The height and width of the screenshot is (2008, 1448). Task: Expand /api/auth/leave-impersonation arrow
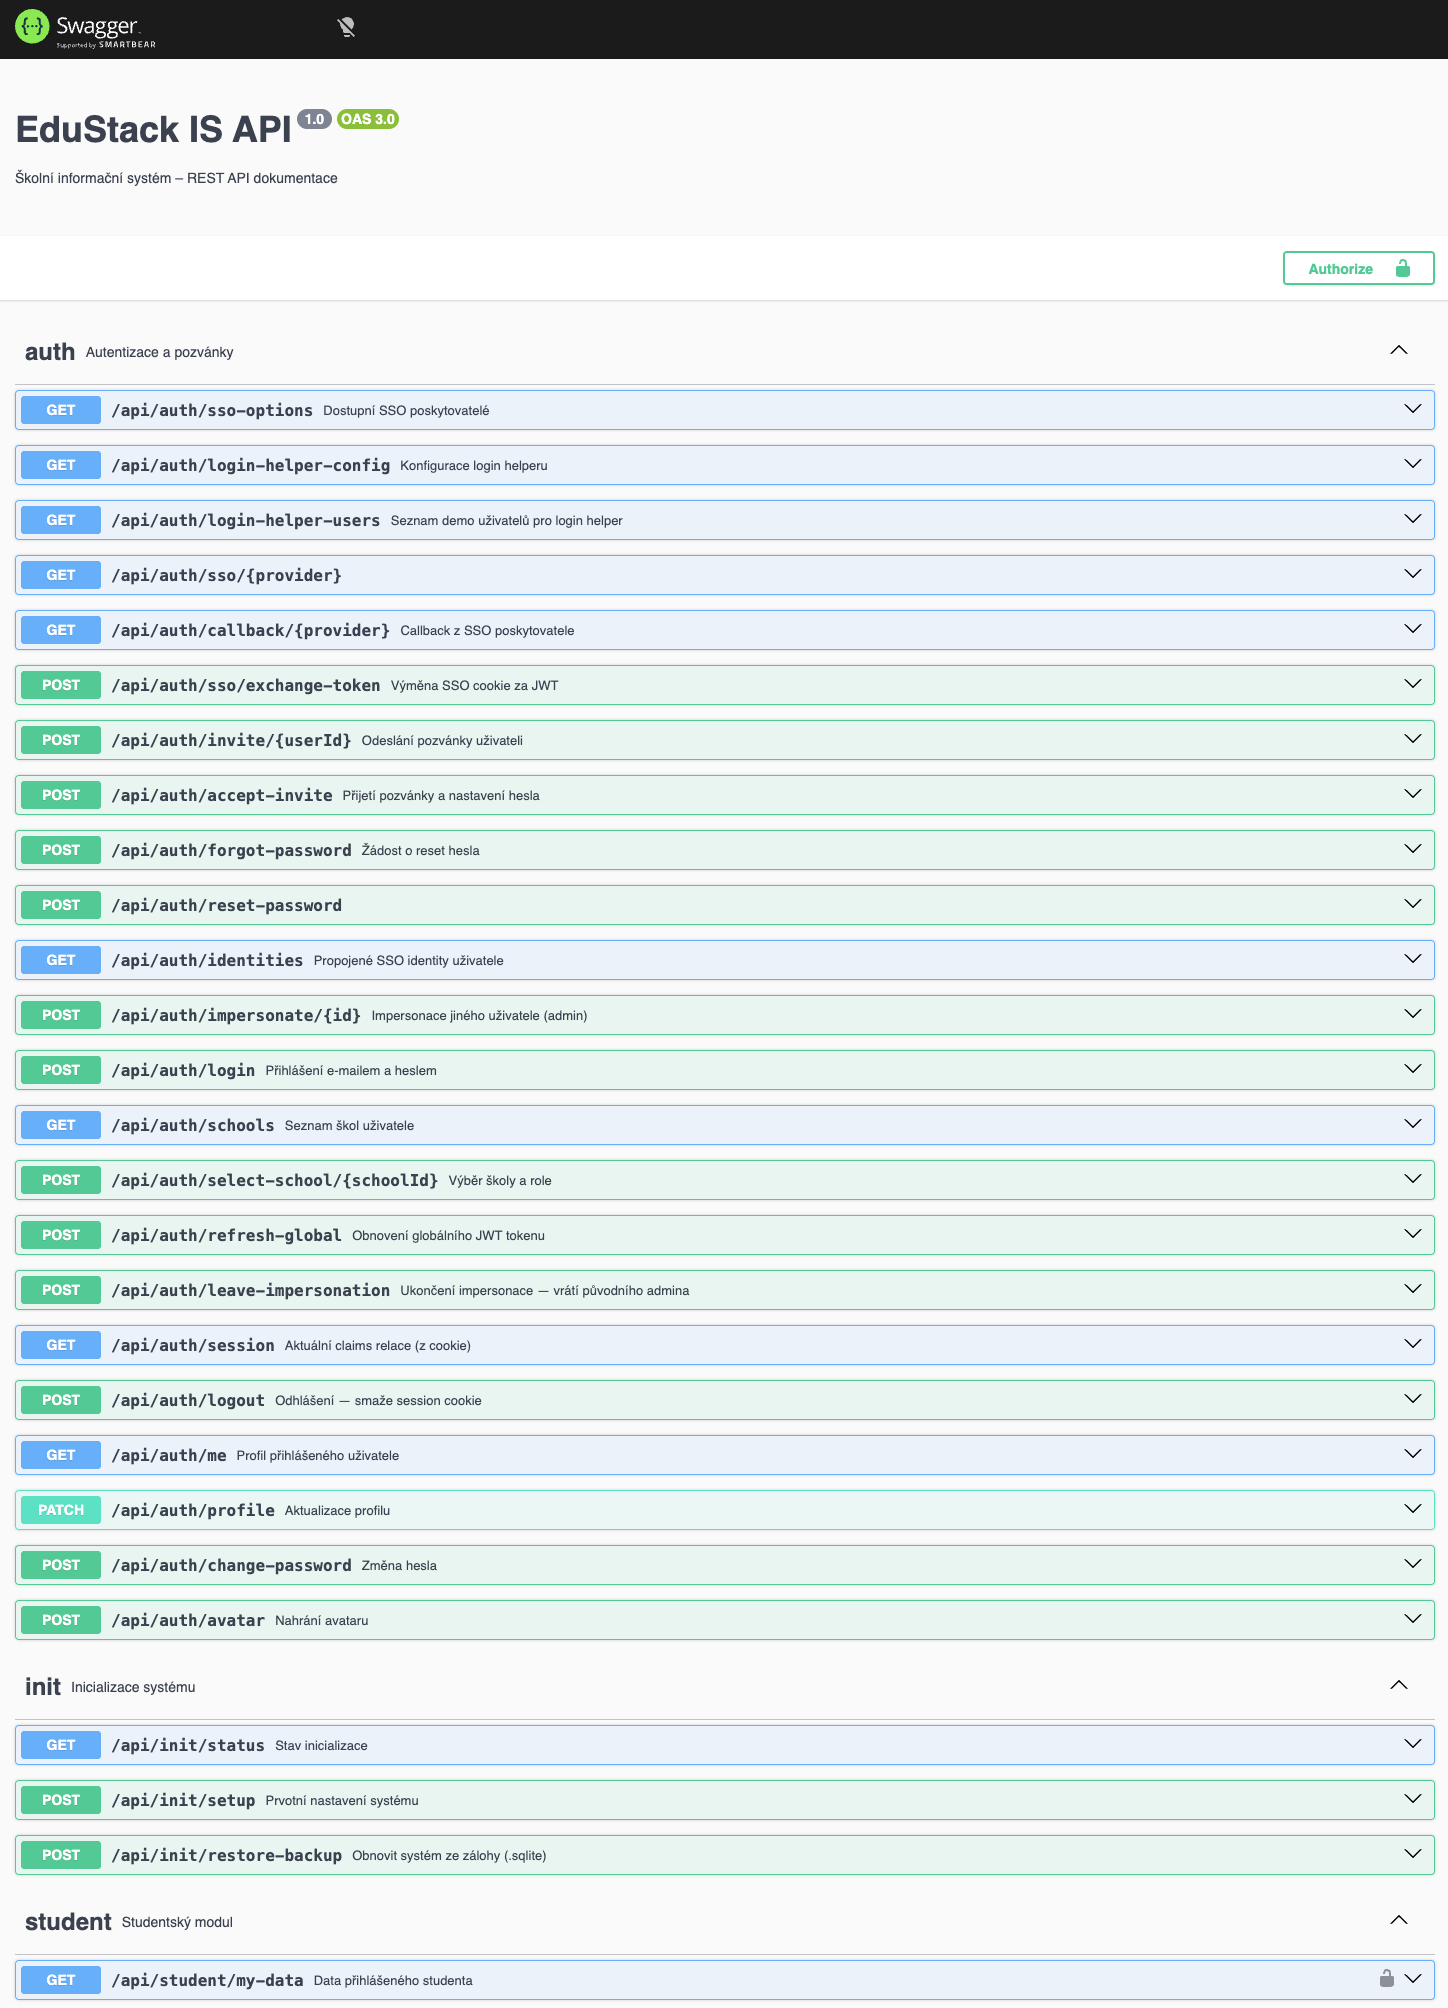pyautogui.click(x=1413, y=1289)
